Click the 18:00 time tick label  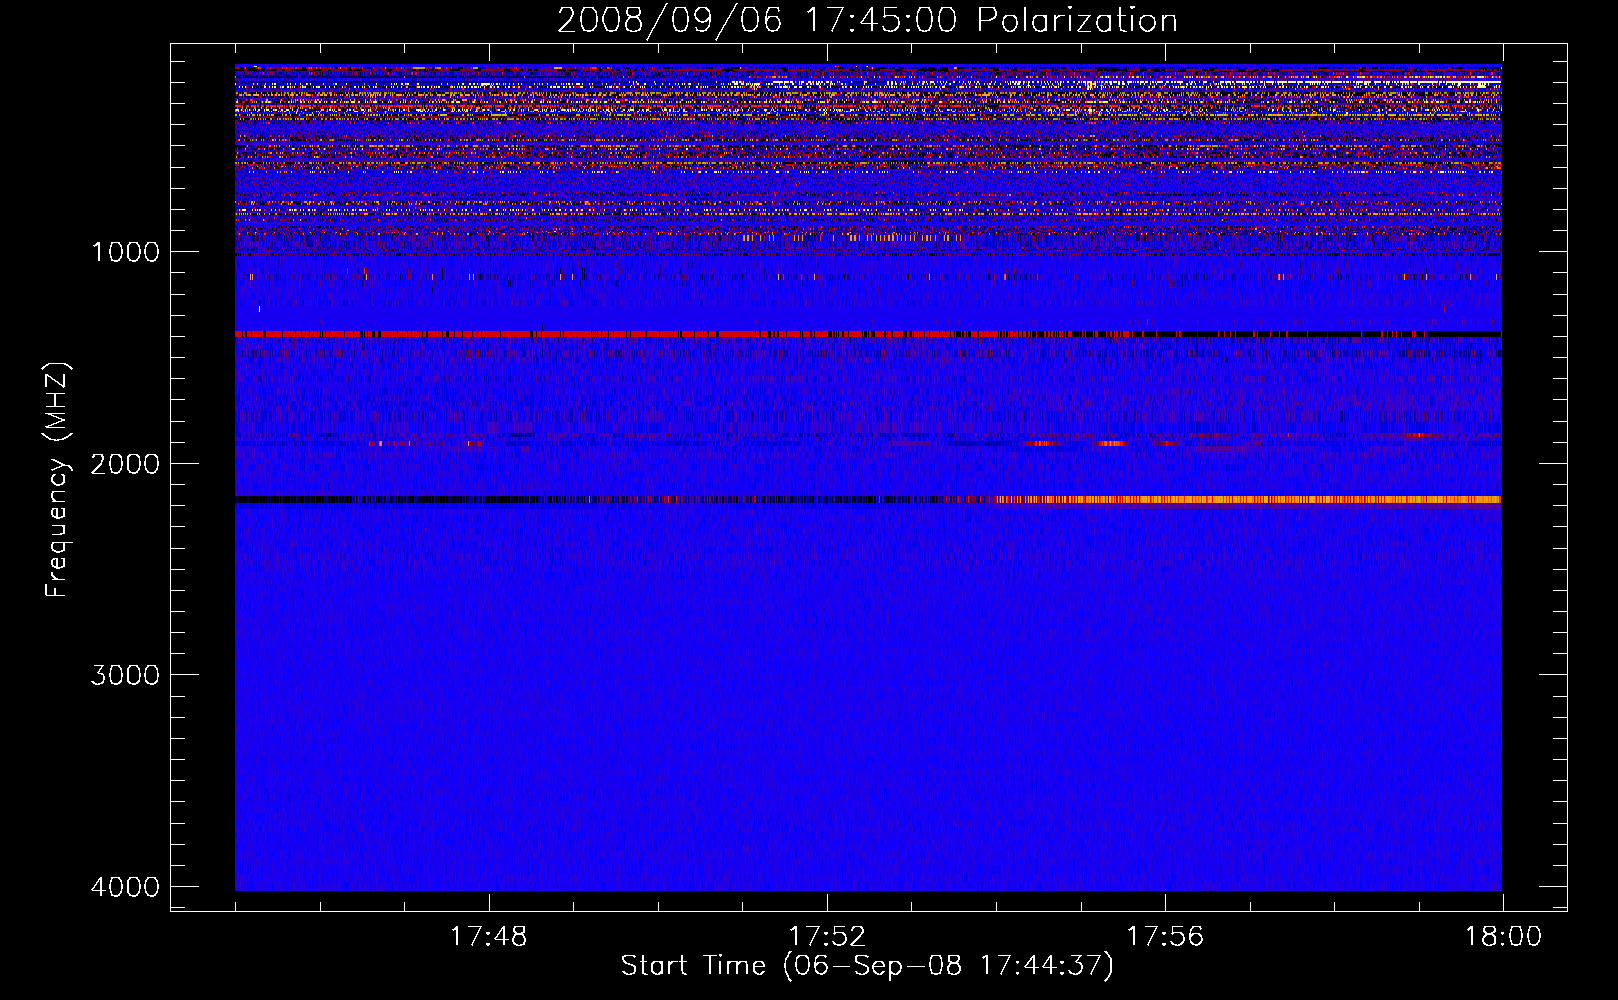pos(1502,937)
